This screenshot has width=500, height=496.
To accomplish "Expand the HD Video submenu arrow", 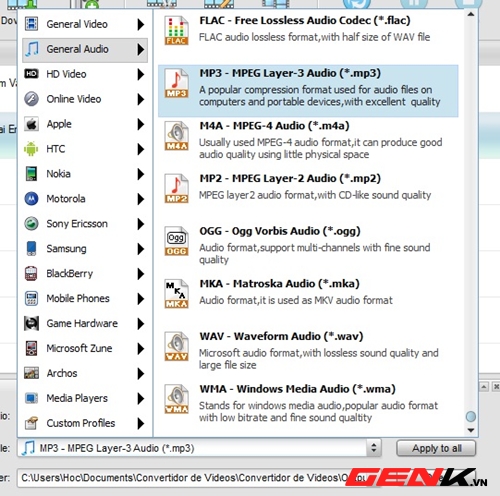I will pyautogui.click(x=141, y=74).
